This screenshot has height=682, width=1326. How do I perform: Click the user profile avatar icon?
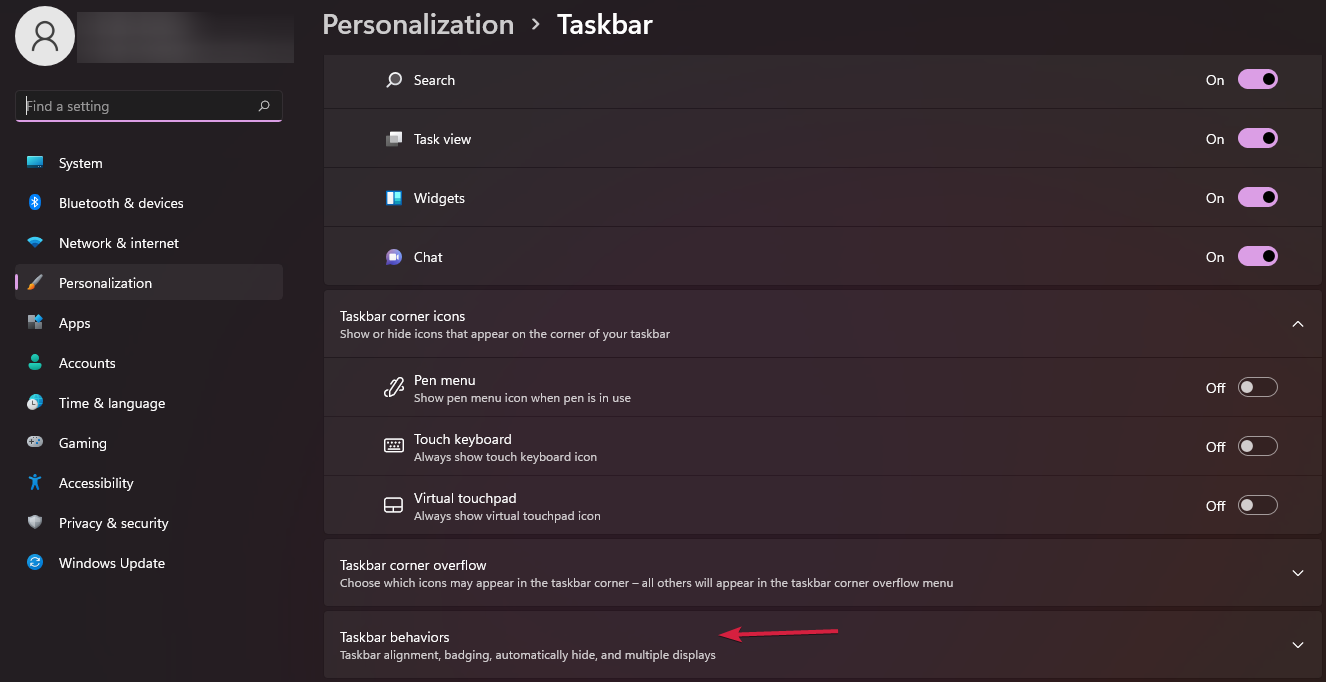[45, 36]
